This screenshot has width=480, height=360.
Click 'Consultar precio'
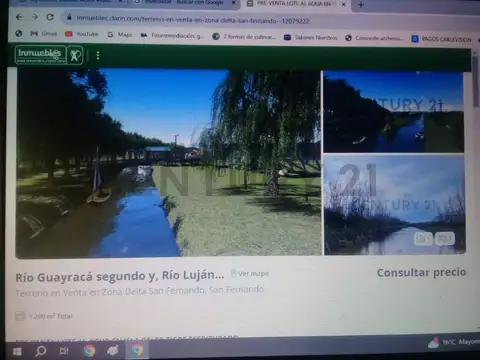421,273
